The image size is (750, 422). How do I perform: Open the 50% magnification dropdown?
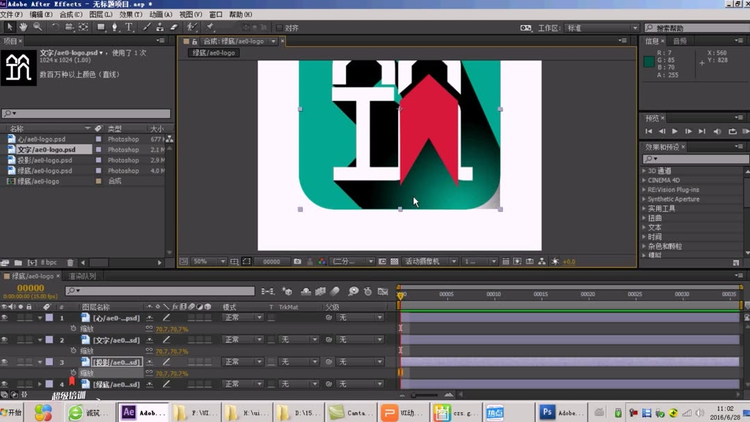click(x=209, y=262)
